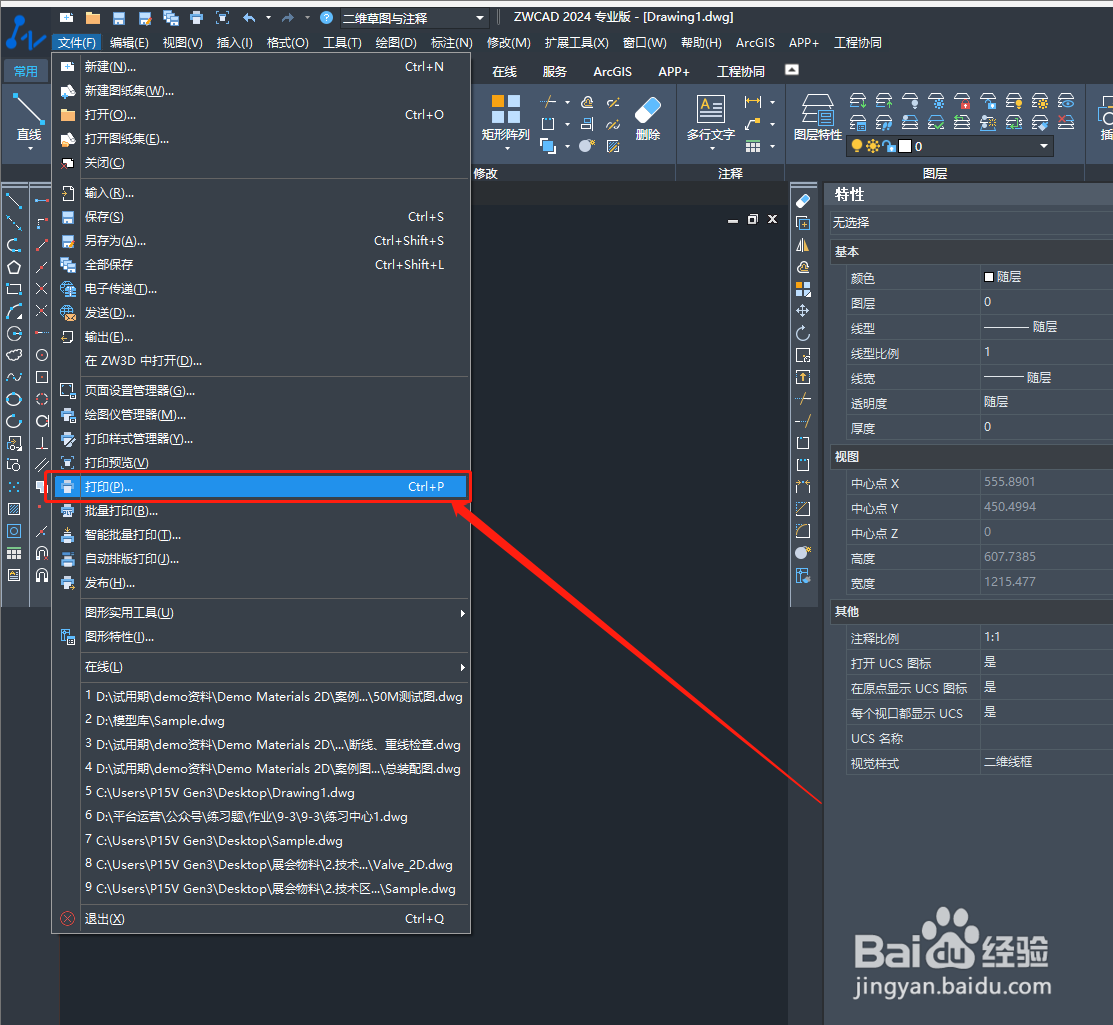Choose 打印预览(V) menu entry
Screen dimensions: 1113x1025
click(x=261, y=463)
